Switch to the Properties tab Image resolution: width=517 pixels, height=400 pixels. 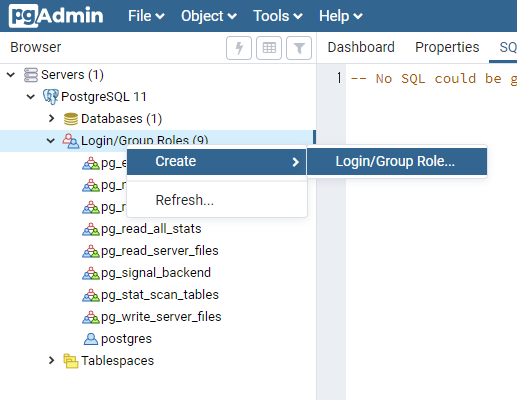447,47
